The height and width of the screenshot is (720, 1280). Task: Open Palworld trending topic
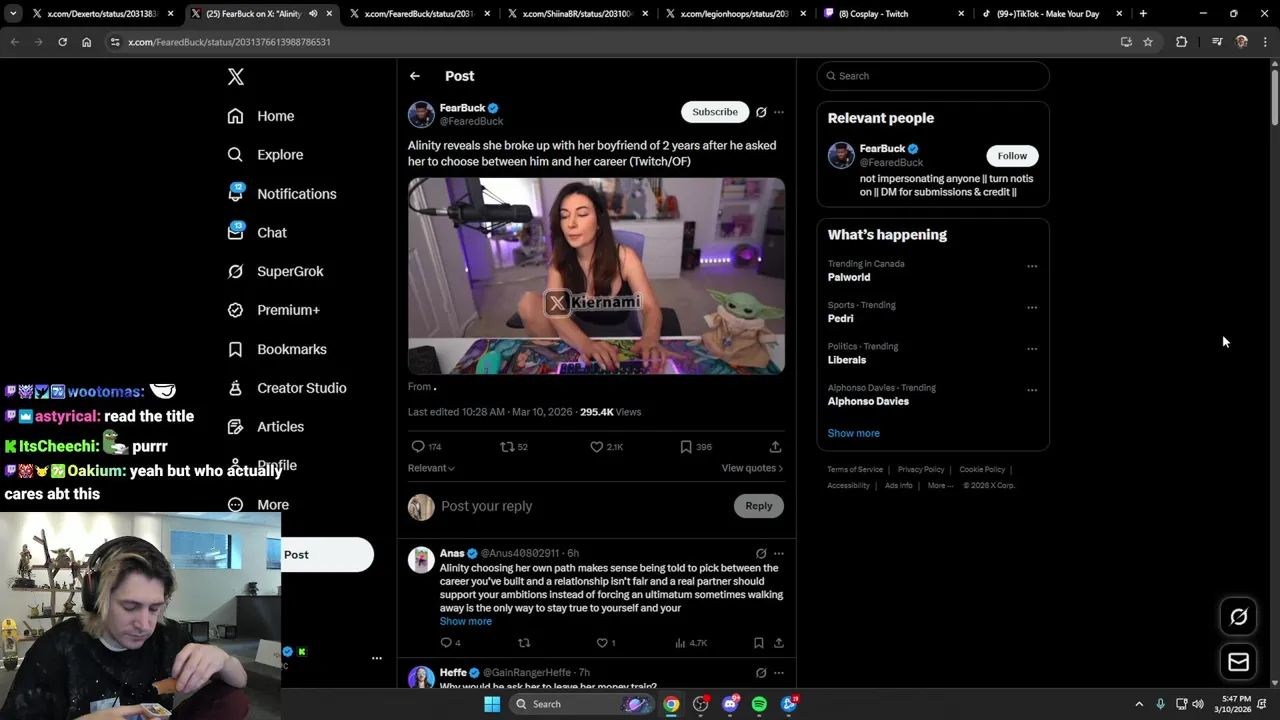(849, 277)
